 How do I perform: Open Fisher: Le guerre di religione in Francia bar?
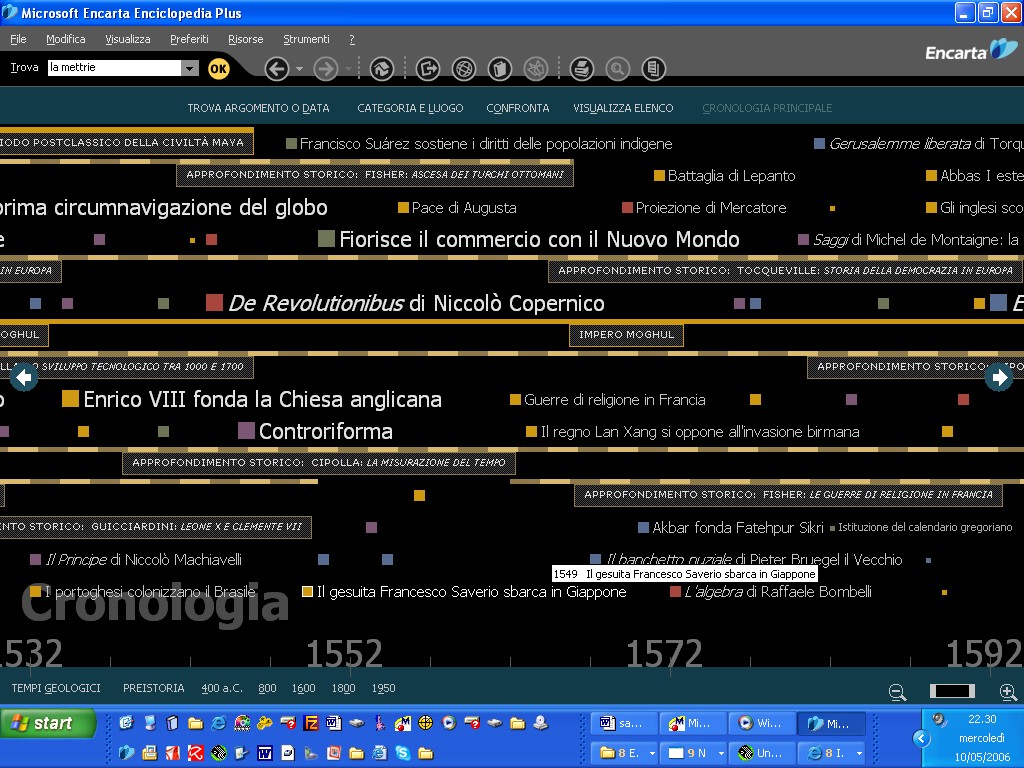(788, 495)
